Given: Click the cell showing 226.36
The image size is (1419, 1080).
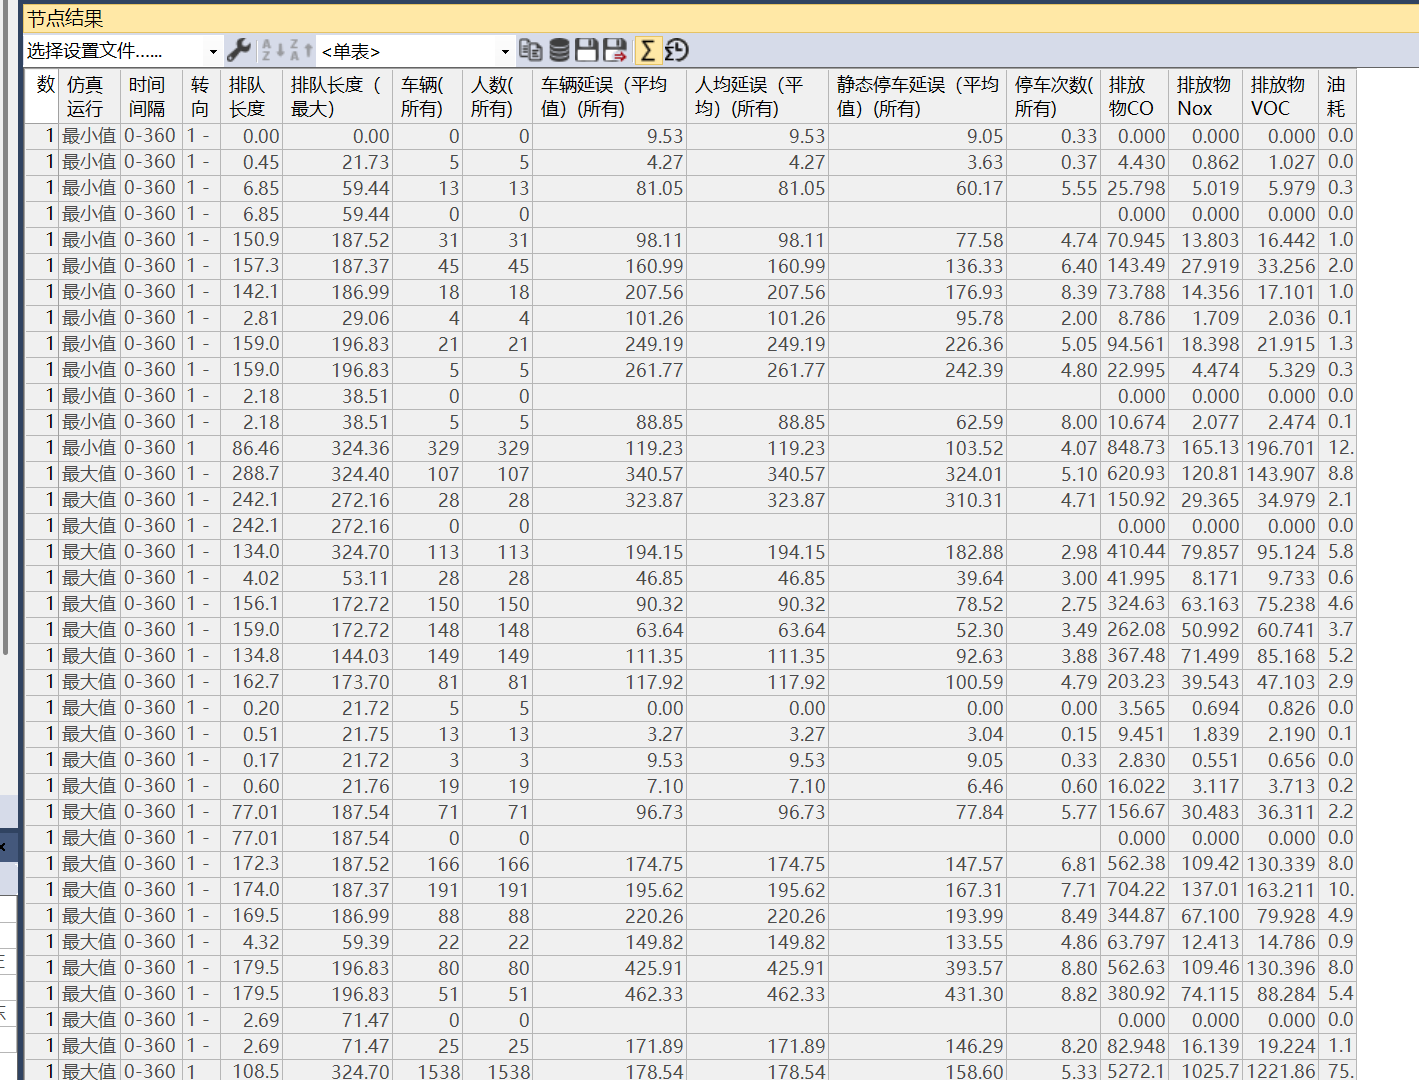Looking at the screenshot, I should coord(918,344).
